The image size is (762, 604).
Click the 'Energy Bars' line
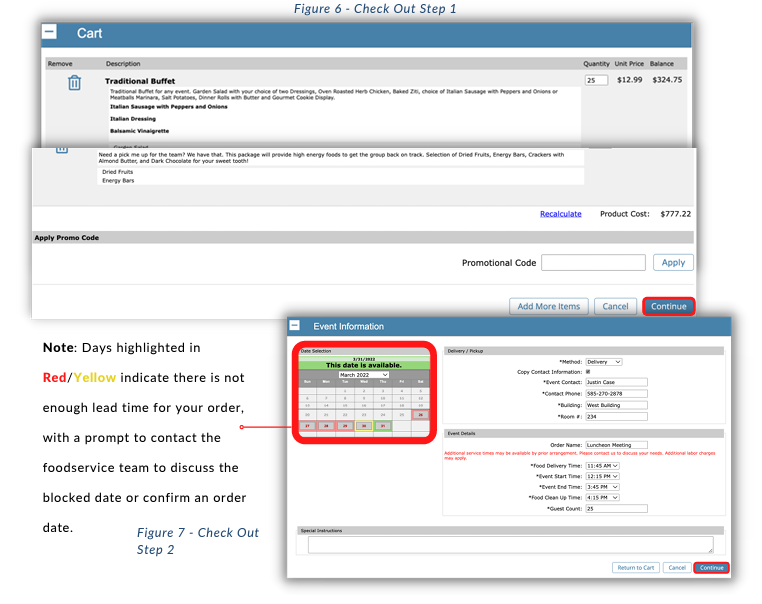pos(118,180)
